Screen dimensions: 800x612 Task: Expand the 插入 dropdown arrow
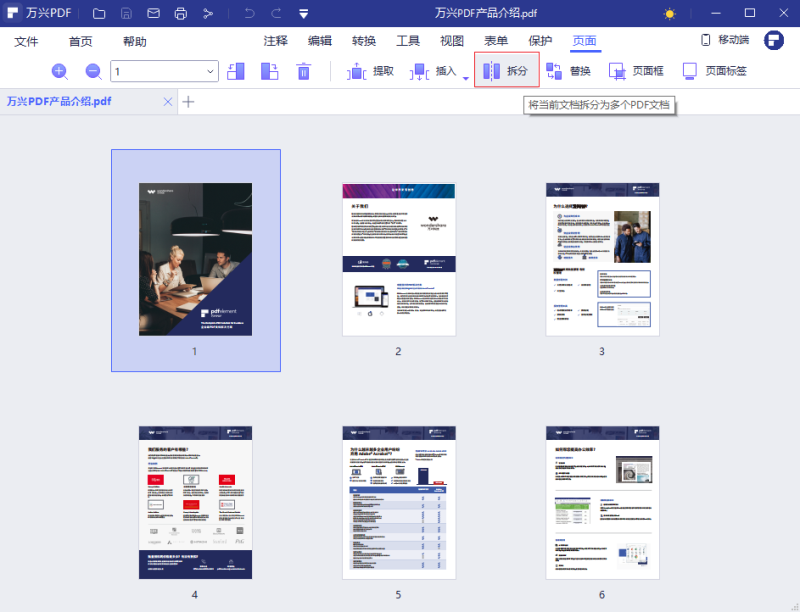click(465, 77)
